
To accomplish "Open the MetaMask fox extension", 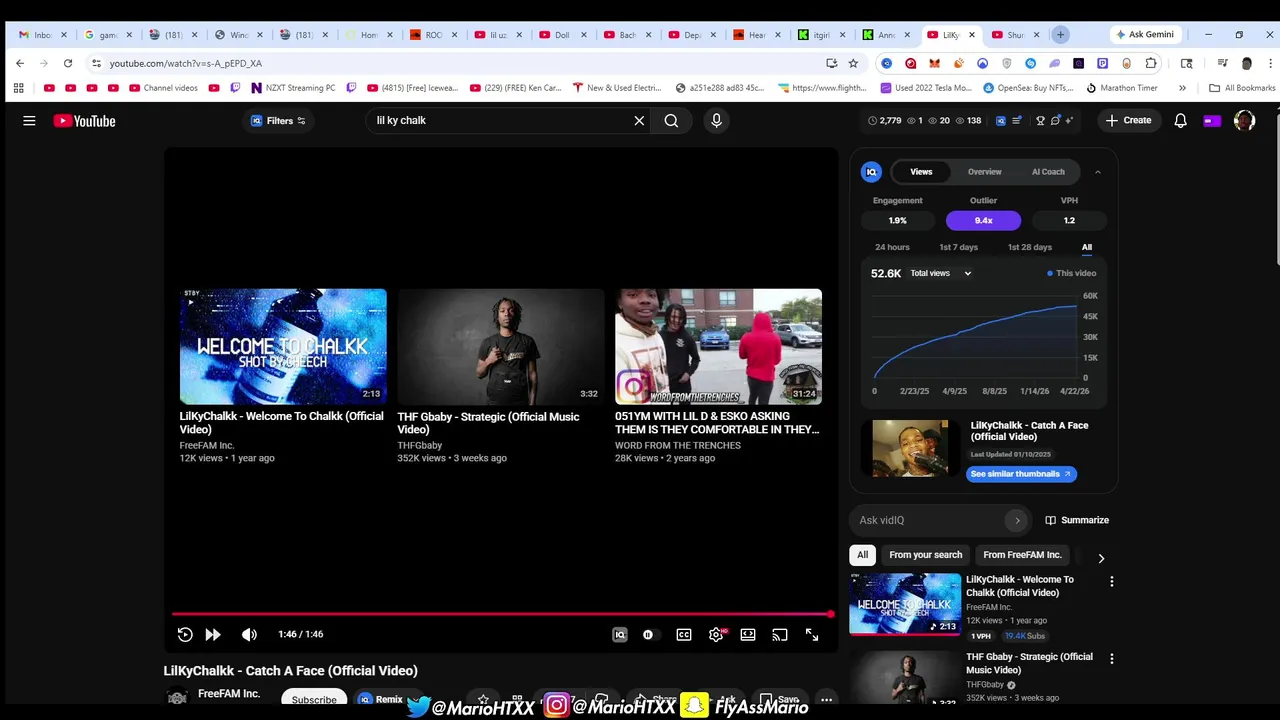I will [934, 63].
